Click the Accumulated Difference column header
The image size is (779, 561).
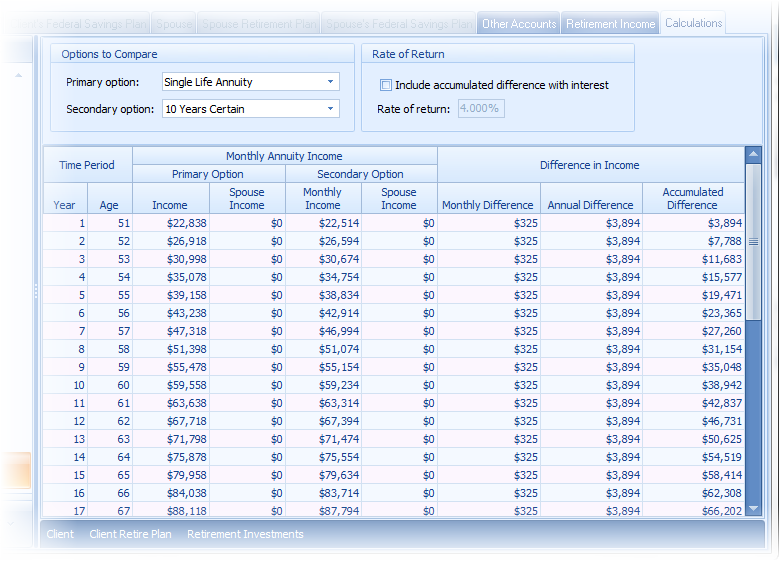point(692,198)
